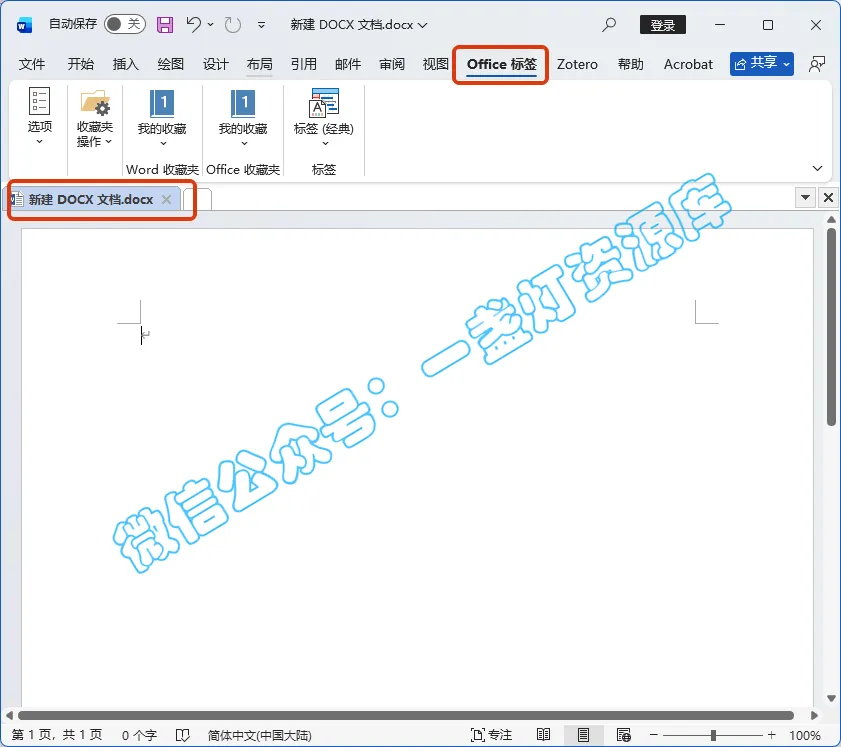Click the 共享 share button
Viewport: 841px width, 747px height.
point(761,64)
